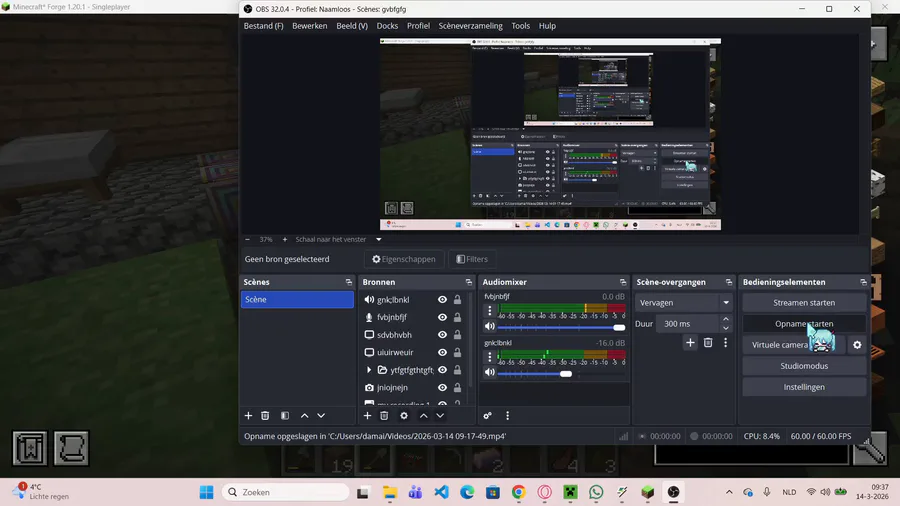900x506 pixels.
Task: Open the Bestand menu
Action: [x=263, y=26]
